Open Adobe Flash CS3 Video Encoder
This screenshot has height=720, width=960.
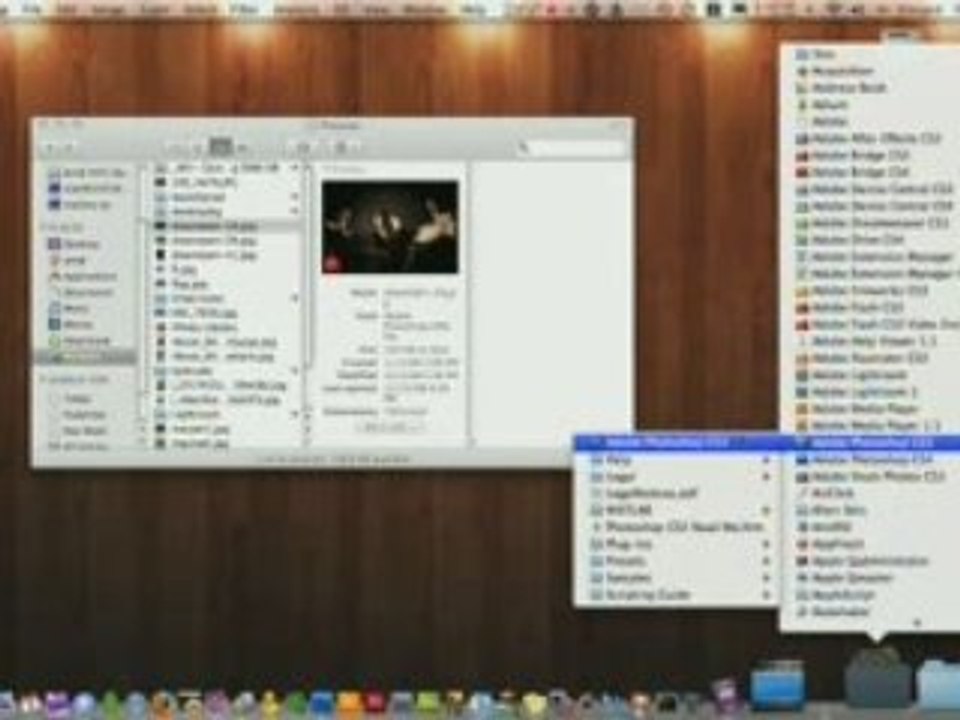(x=877, y=324)
